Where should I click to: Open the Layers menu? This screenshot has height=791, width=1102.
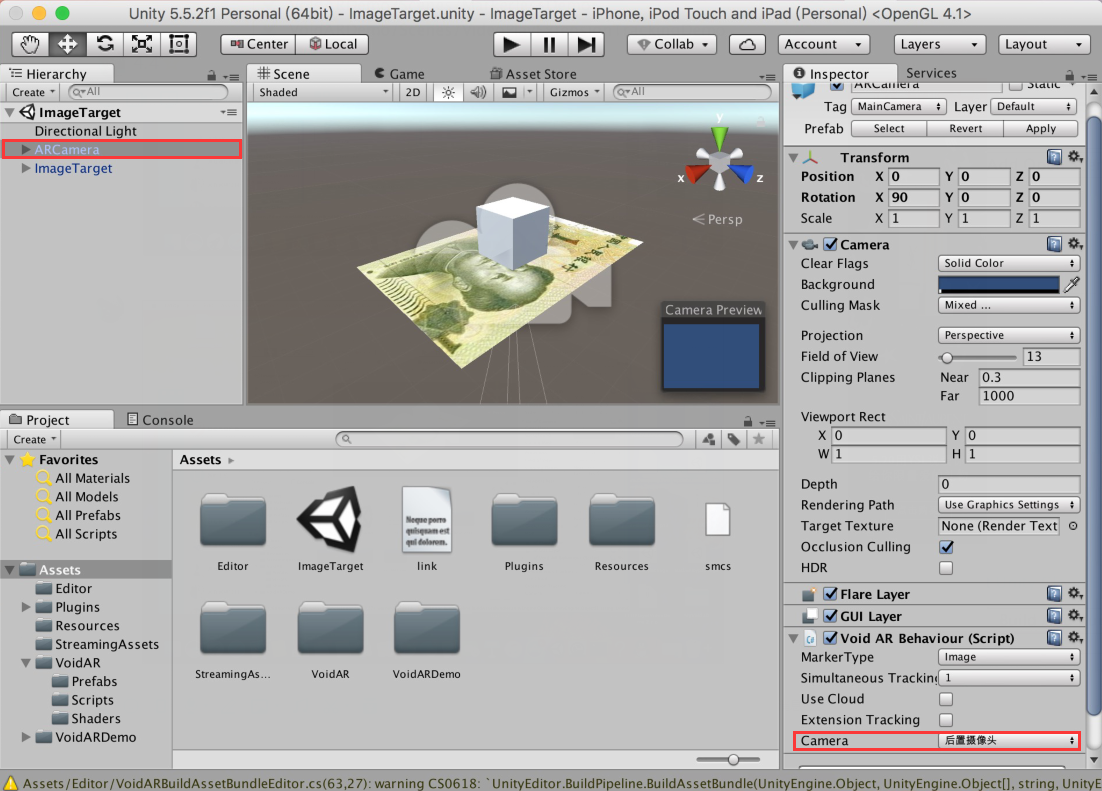pos(938,44)
